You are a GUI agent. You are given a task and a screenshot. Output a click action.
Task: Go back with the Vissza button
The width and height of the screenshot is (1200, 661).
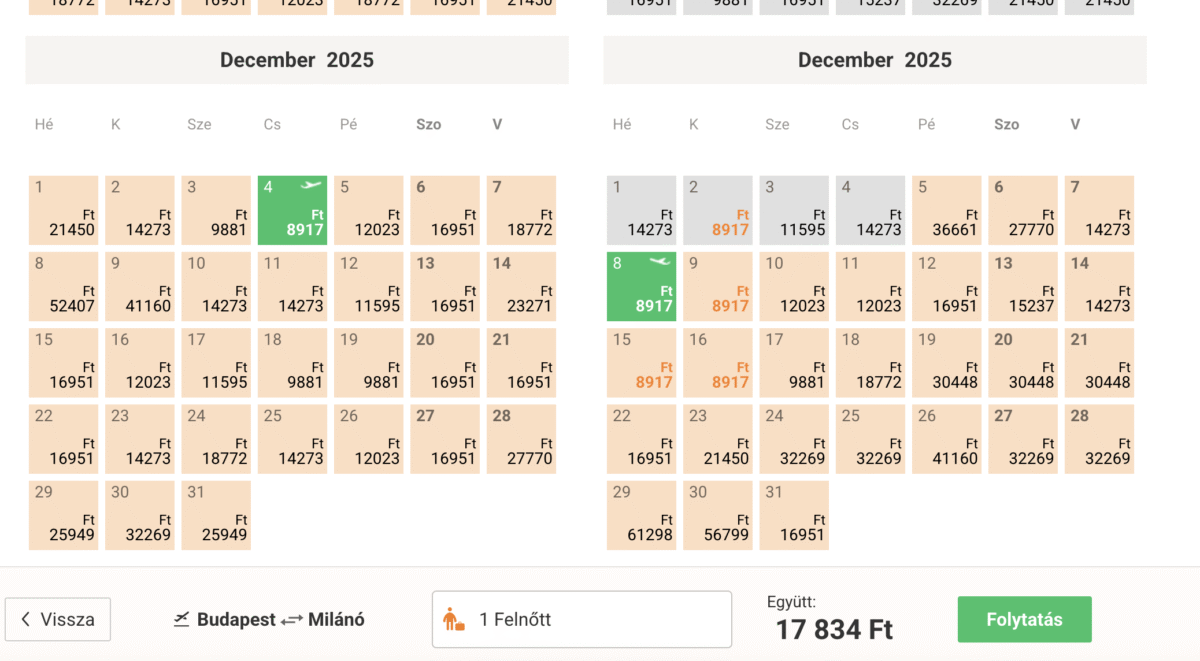[58, 619]
